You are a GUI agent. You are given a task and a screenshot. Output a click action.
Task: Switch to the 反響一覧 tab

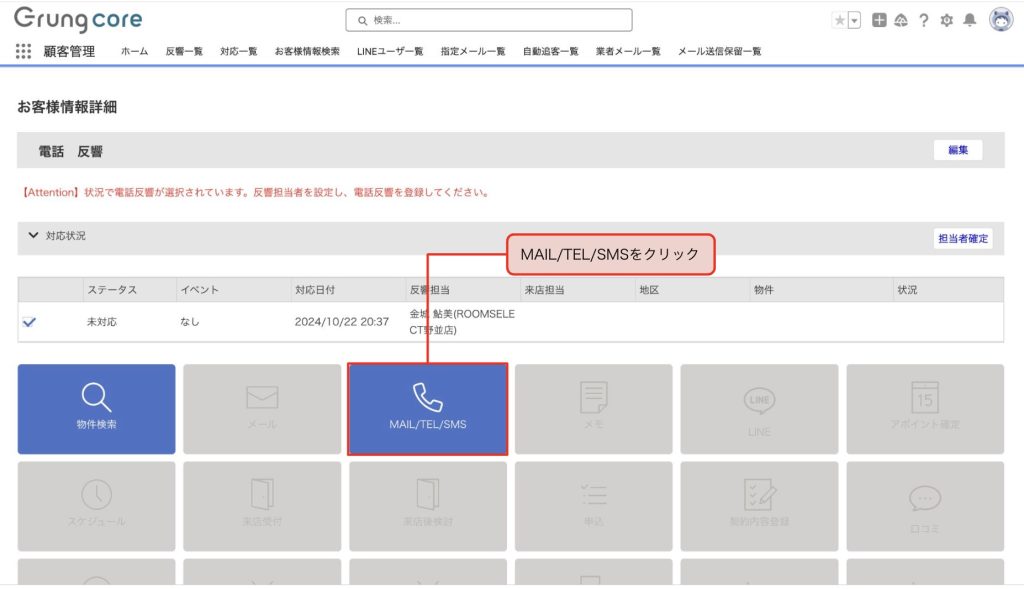tap(184, 51)
